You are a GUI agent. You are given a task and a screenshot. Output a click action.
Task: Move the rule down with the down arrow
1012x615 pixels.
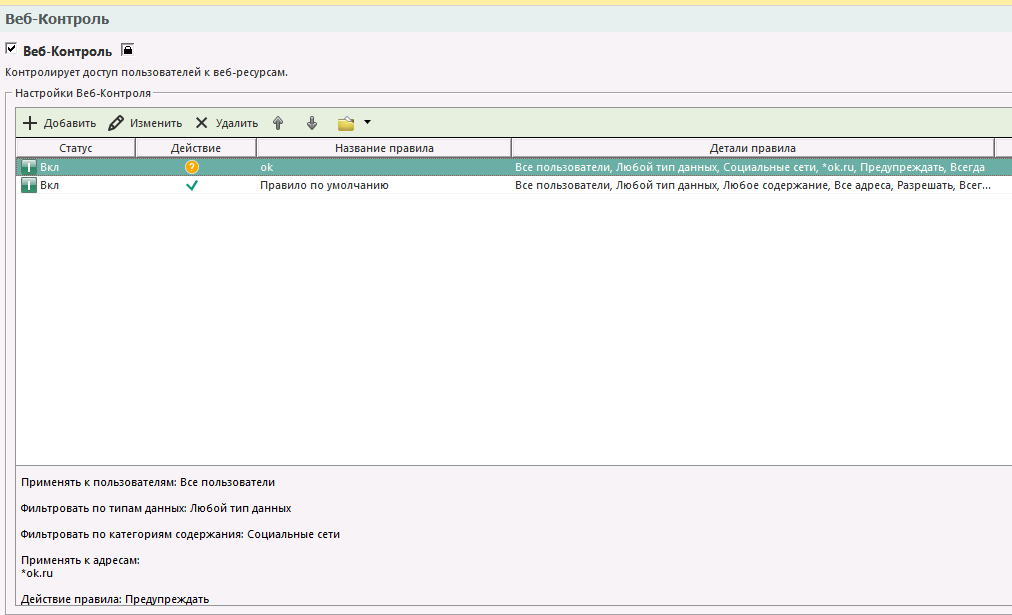coord(312,123)
